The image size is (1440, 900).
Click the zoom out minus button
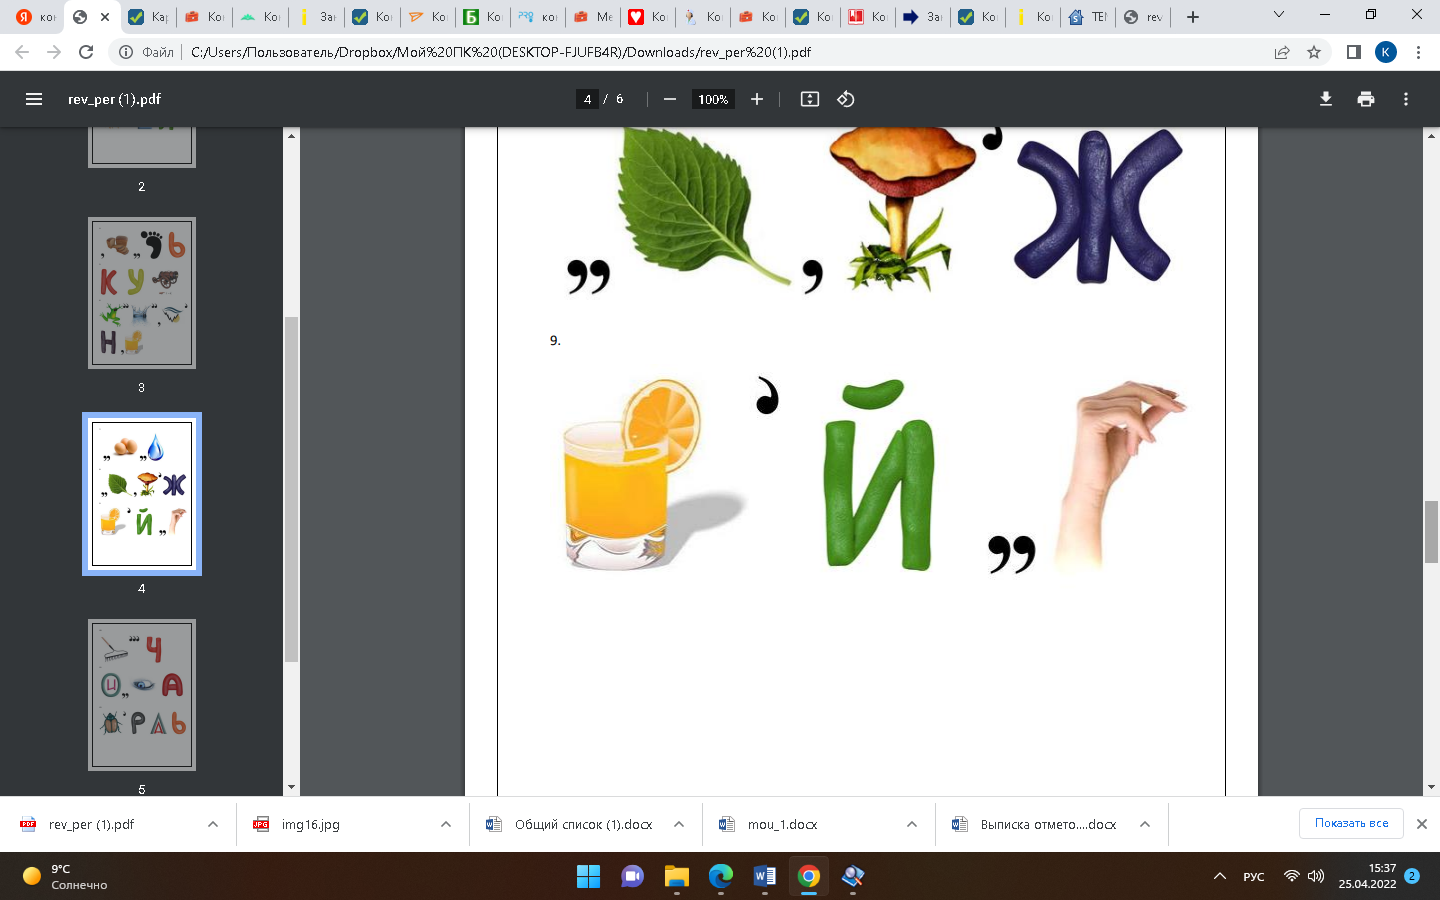[670, 99]
